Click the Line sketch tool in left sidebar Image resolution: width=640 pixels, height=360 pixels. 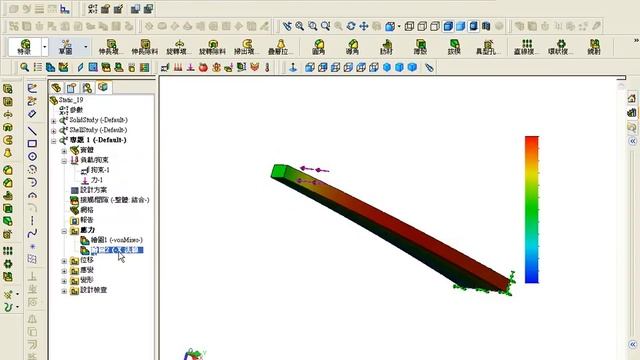(32, 131)
